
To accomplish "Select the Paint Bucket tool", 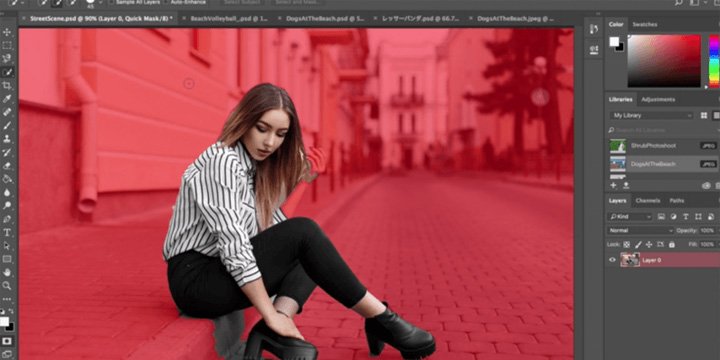I will 7,179.
